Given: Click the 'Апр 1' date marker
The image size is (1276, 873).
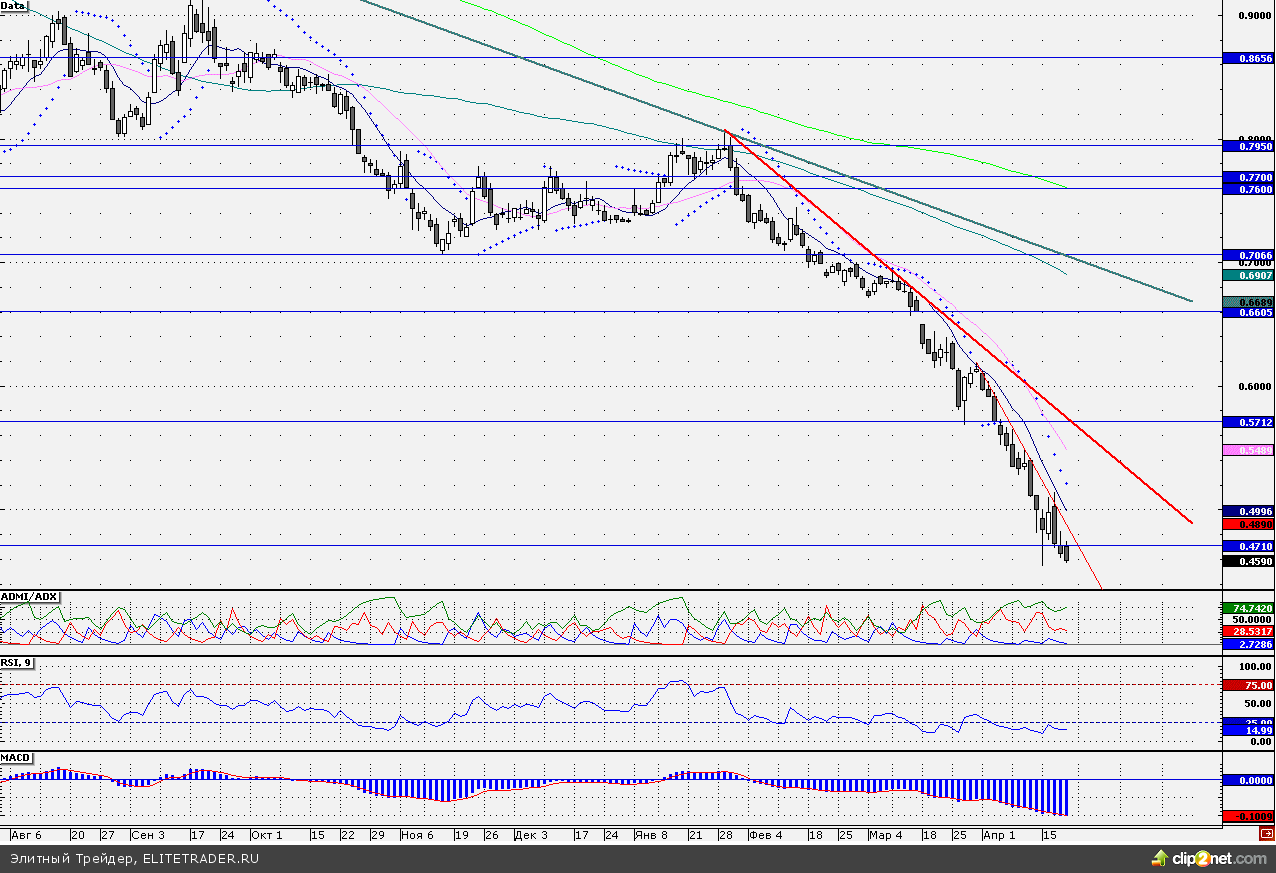Looking at the screenshot, I should pos(998,834).
